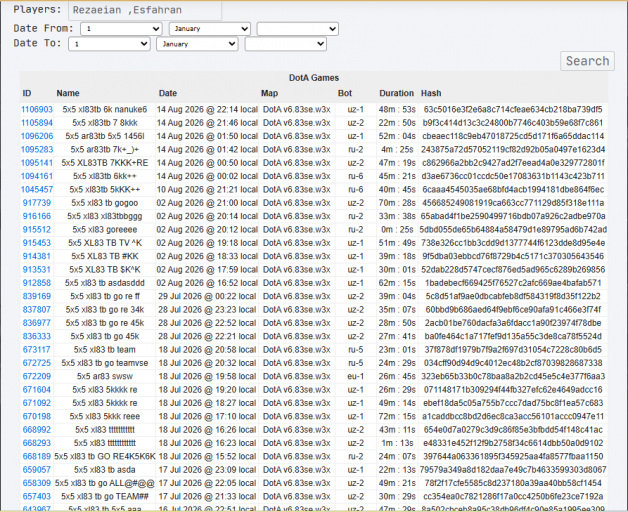Click the date '29 Jul 2026 @ 00:22 local'
This screenshot has width=628, height=512.
coord(207,296)
